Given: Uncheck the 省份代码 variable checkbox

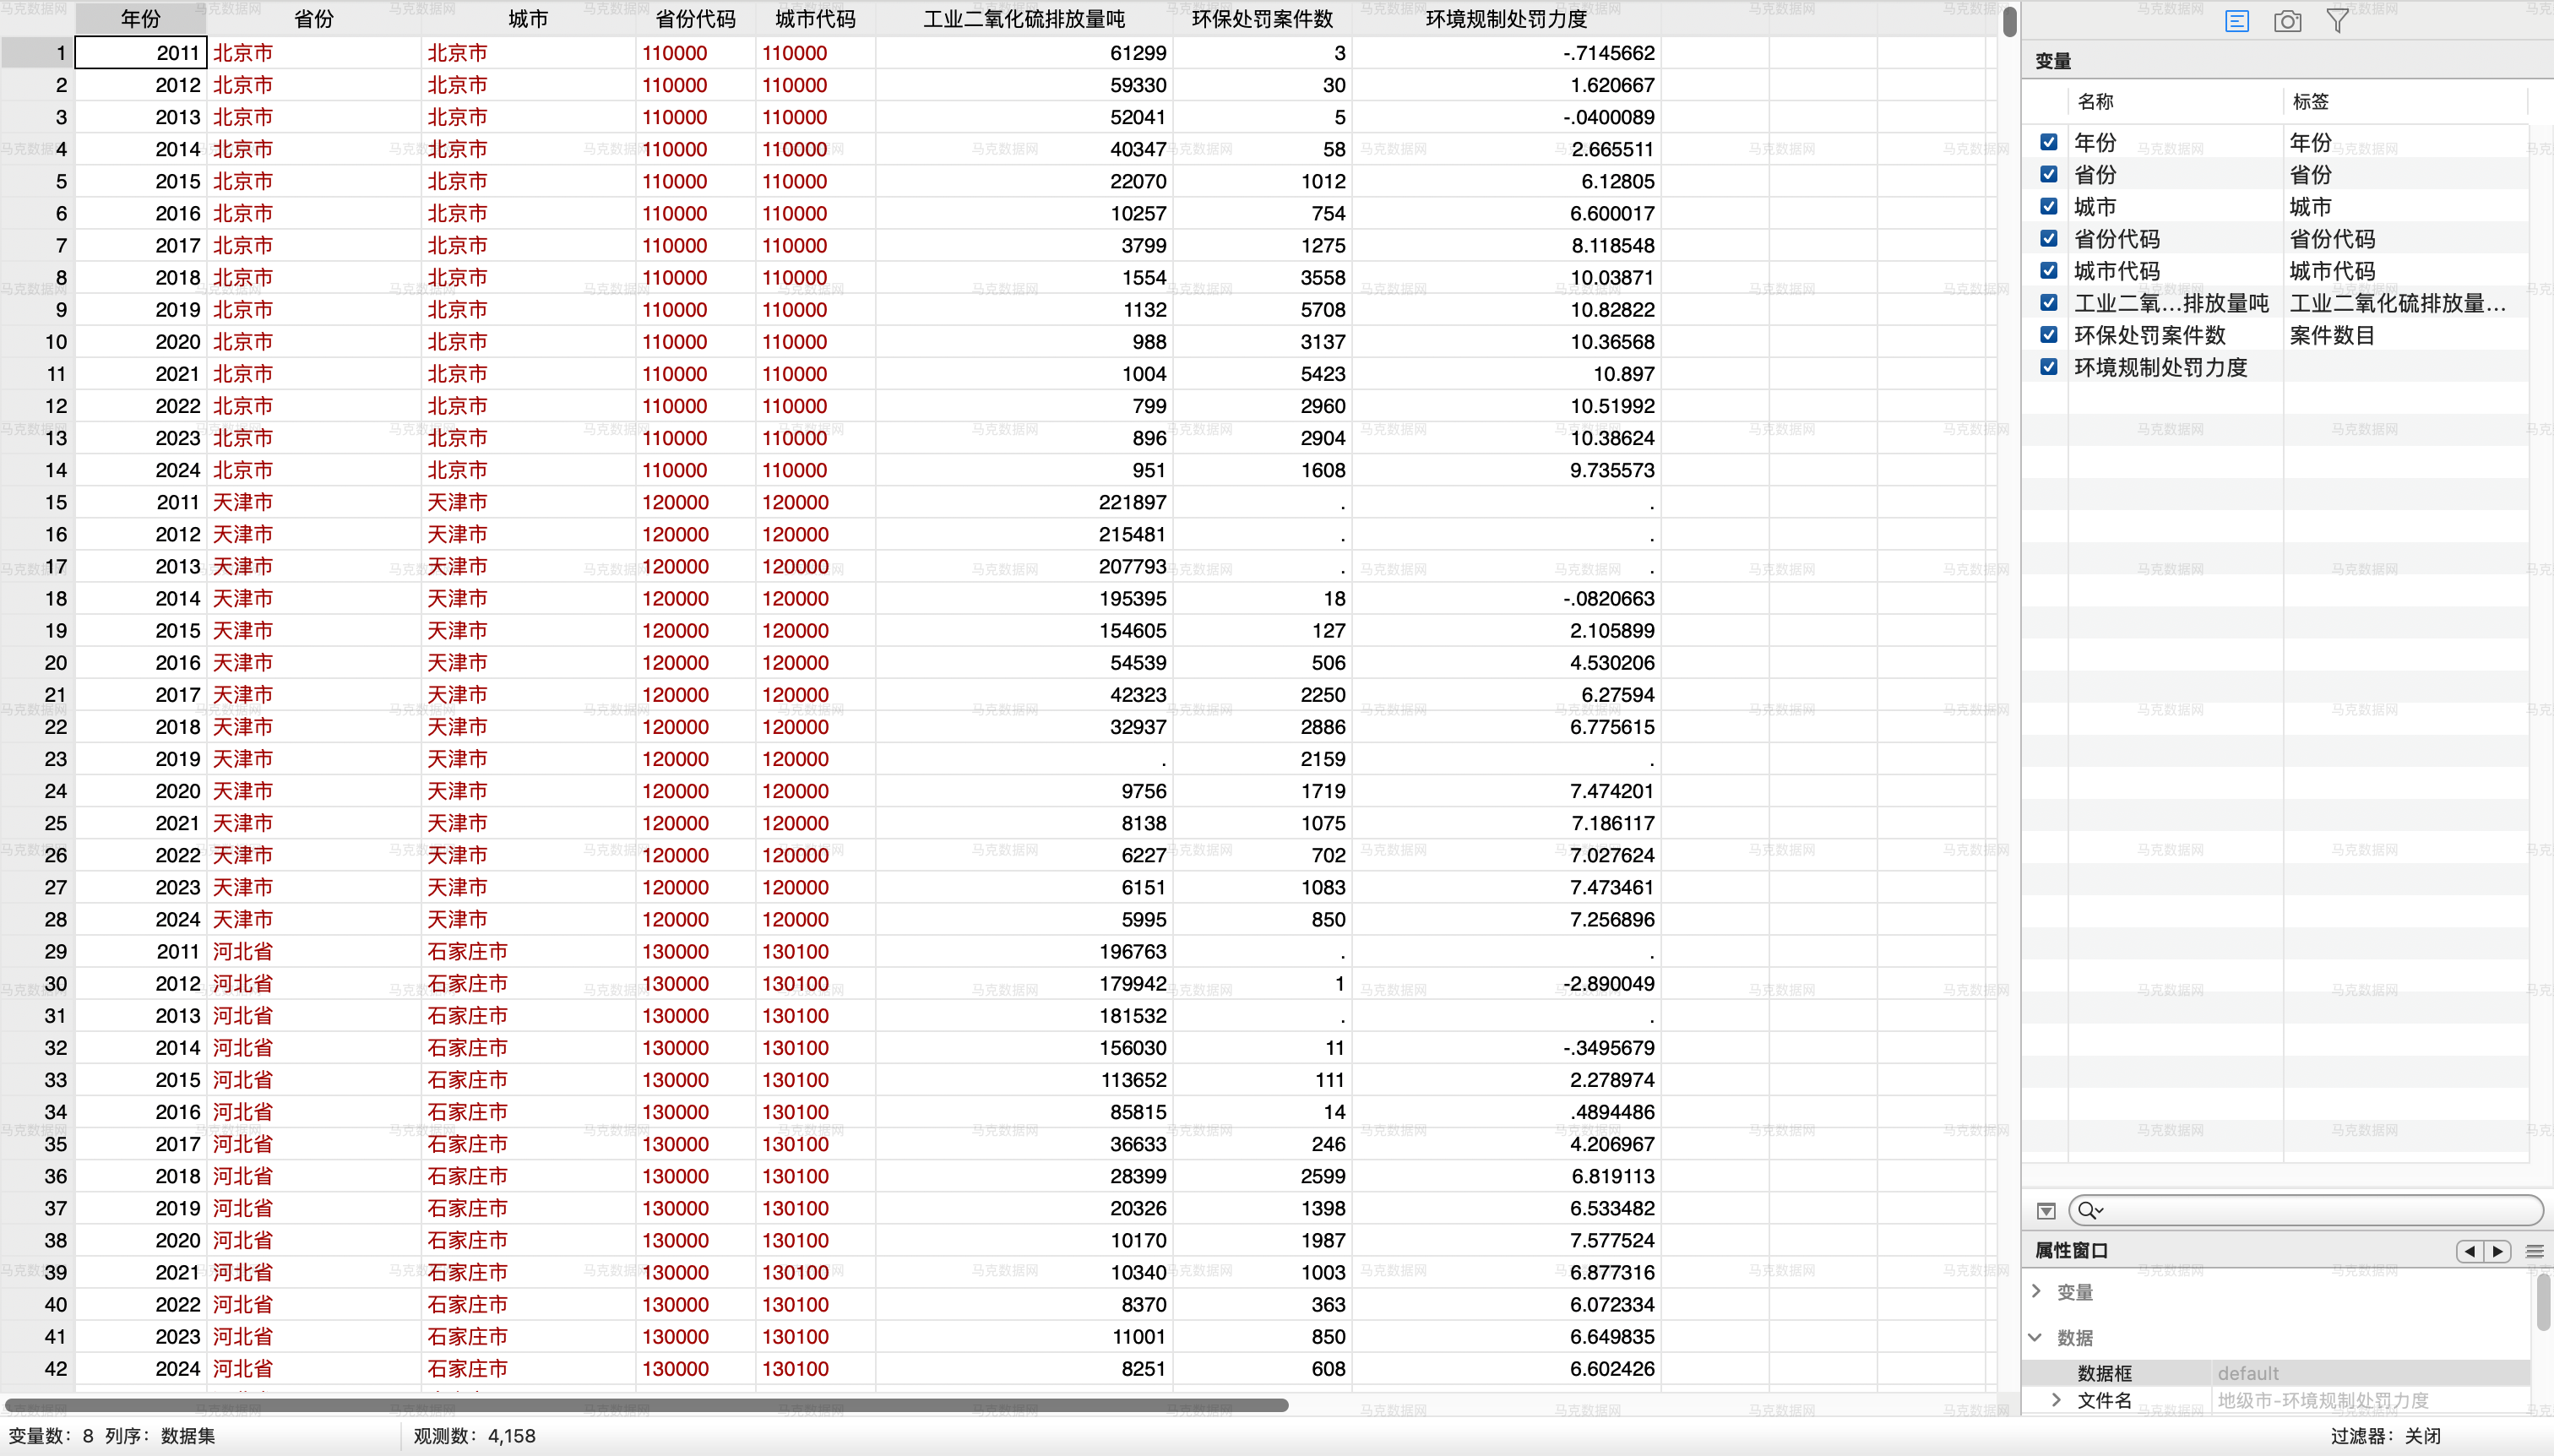Looking at the screenshot, I should point(2048,238).
